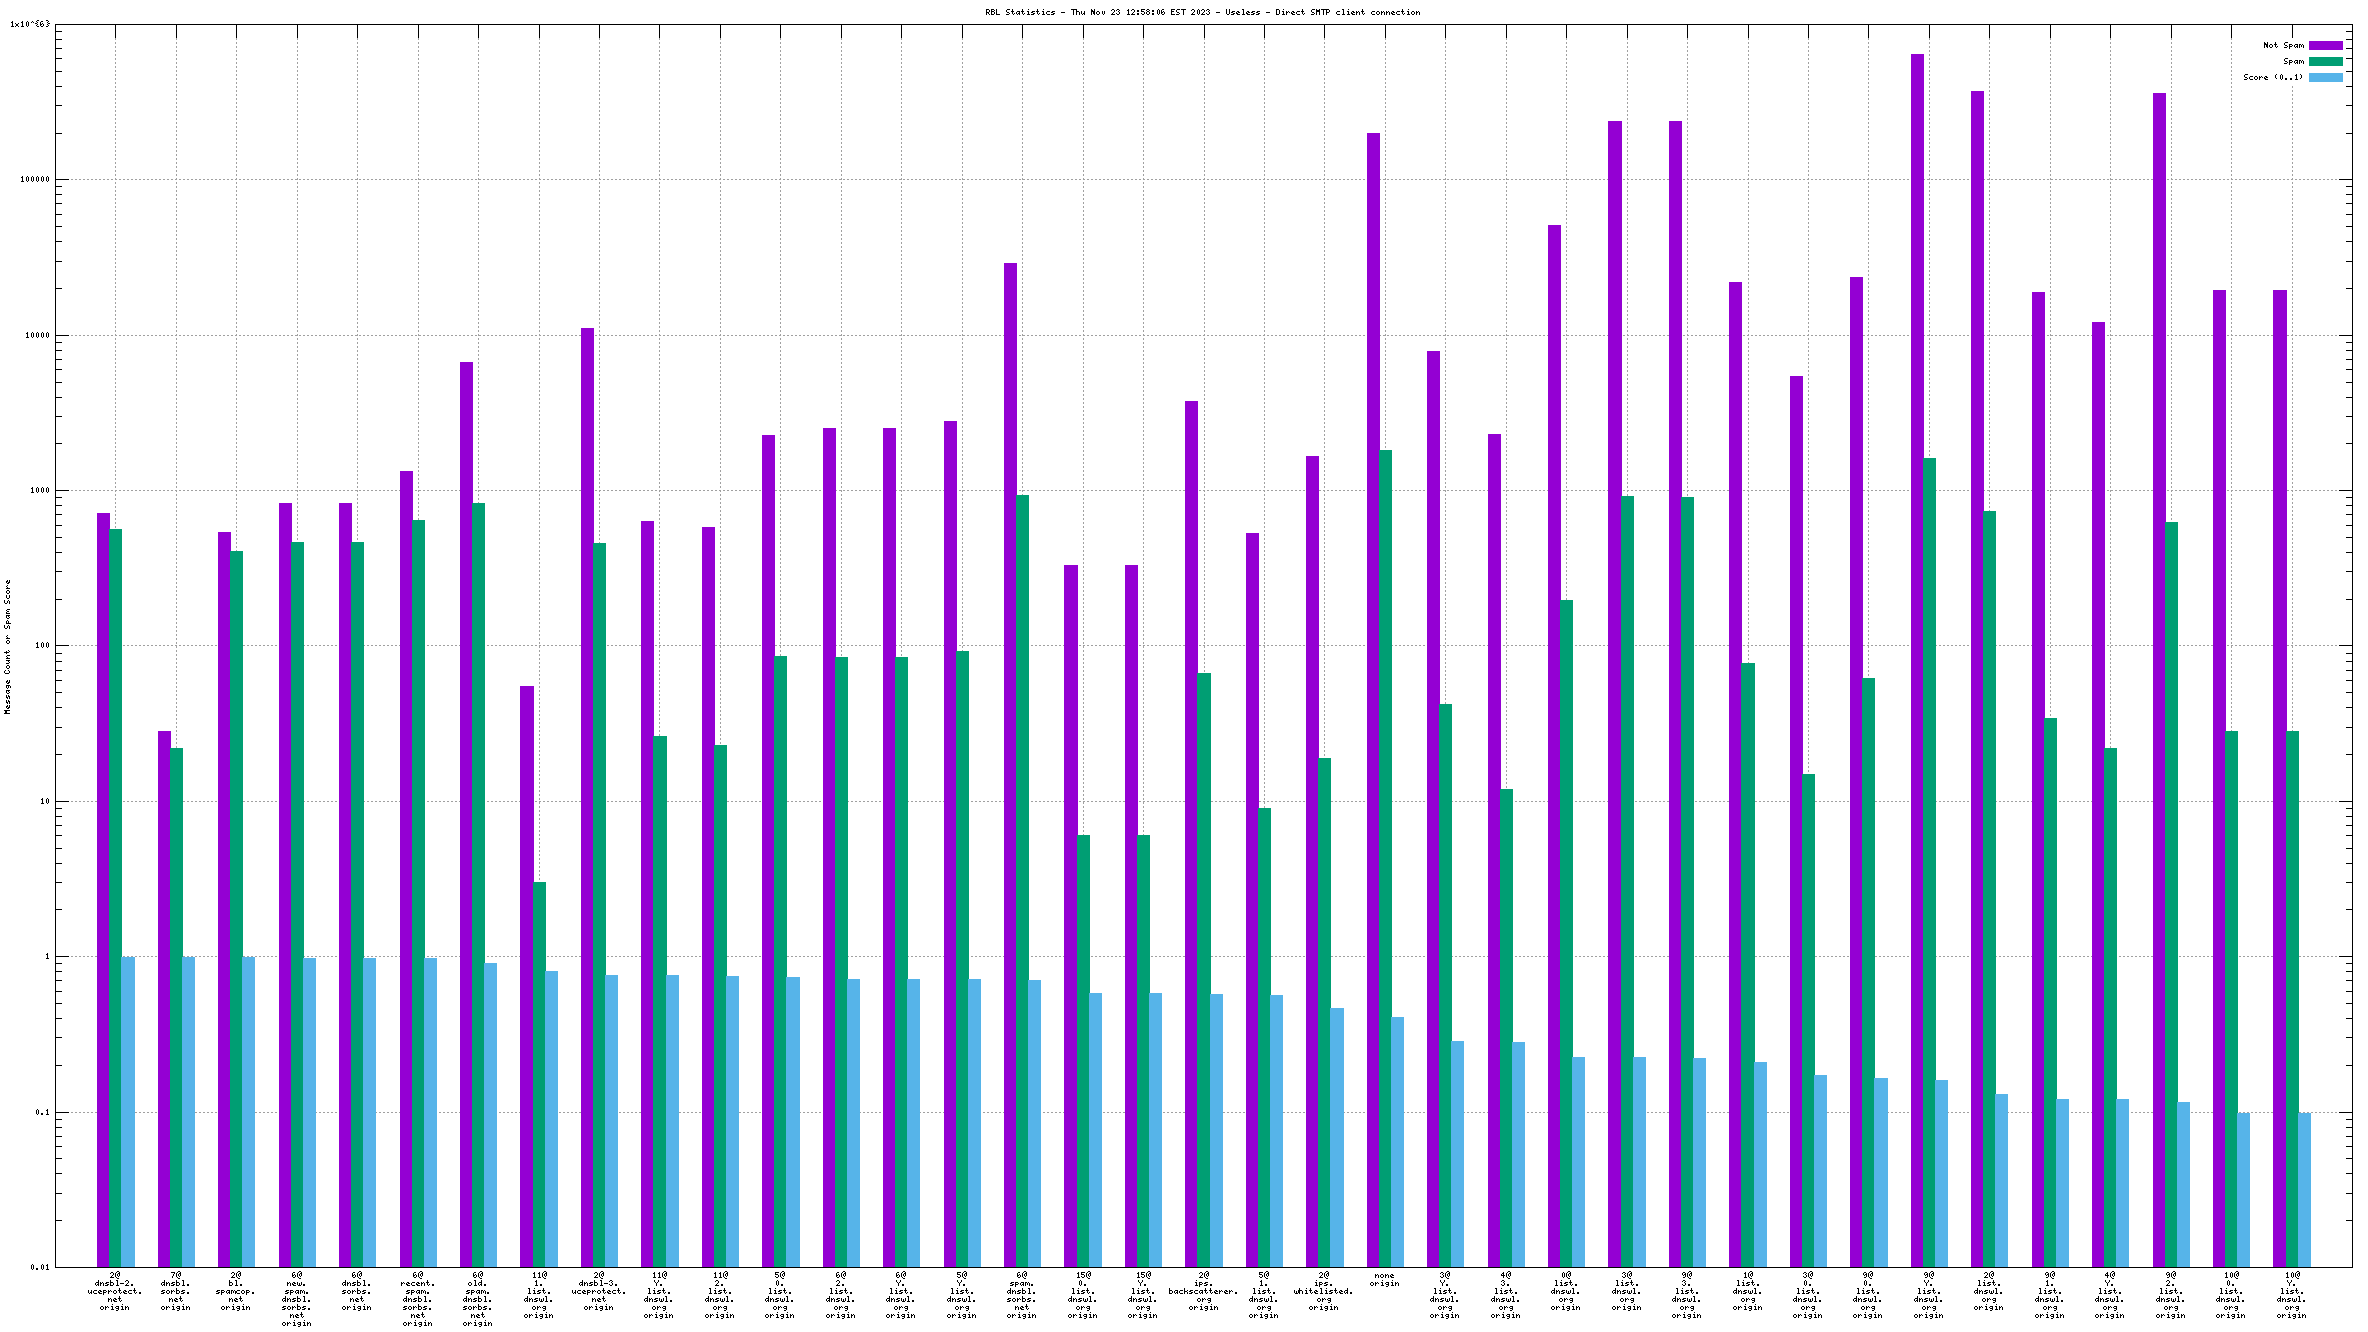The image size is (2368, 1332).
Task: Click the 'ips.whitelisted.org origin' x-axis label
Action: click(x=1323, y=1291)
